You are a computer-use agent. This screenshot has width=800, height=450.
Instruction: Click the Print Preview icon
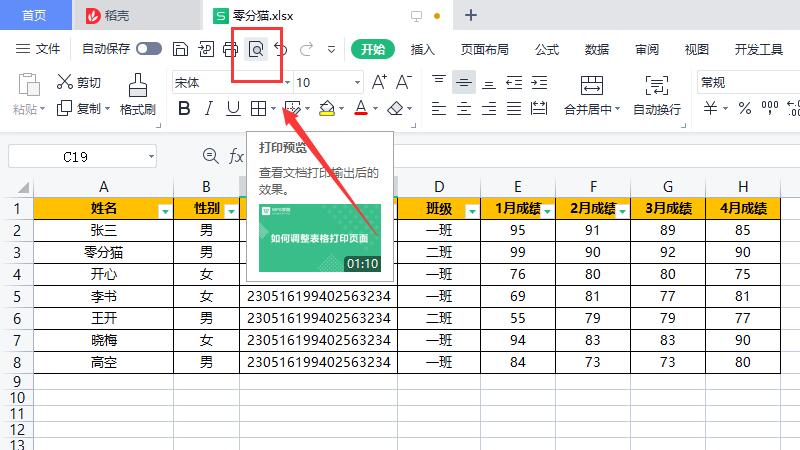(257, 49)
